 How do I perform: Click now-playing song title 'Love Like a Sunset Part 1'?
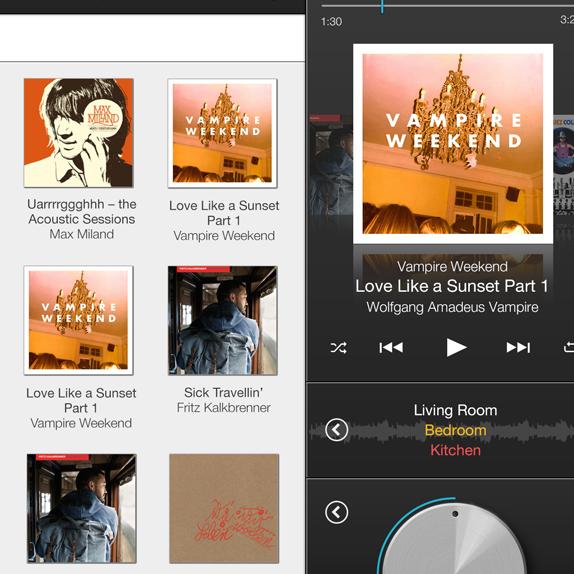[x=452, y=286]
